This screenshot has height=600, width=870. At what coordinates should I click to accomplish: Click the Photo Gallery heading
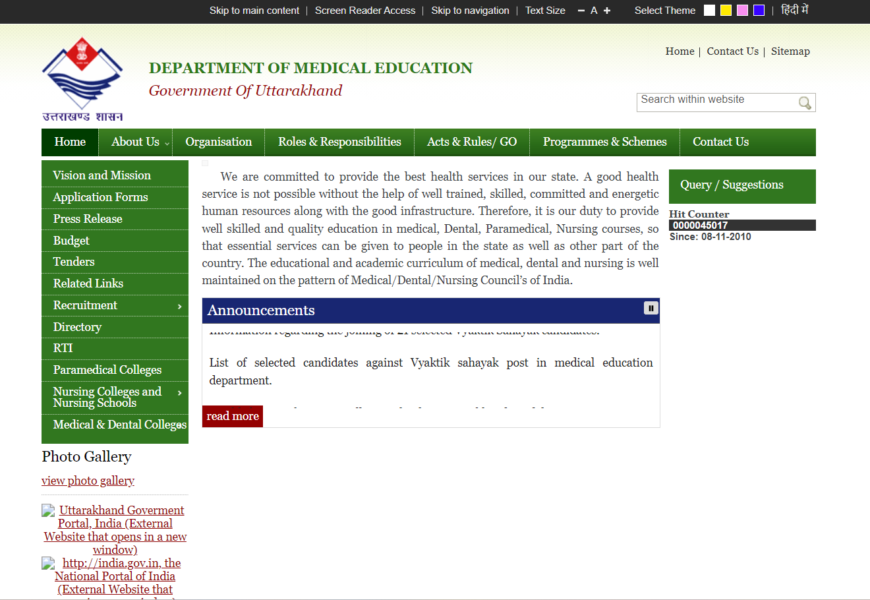[87, 457]
